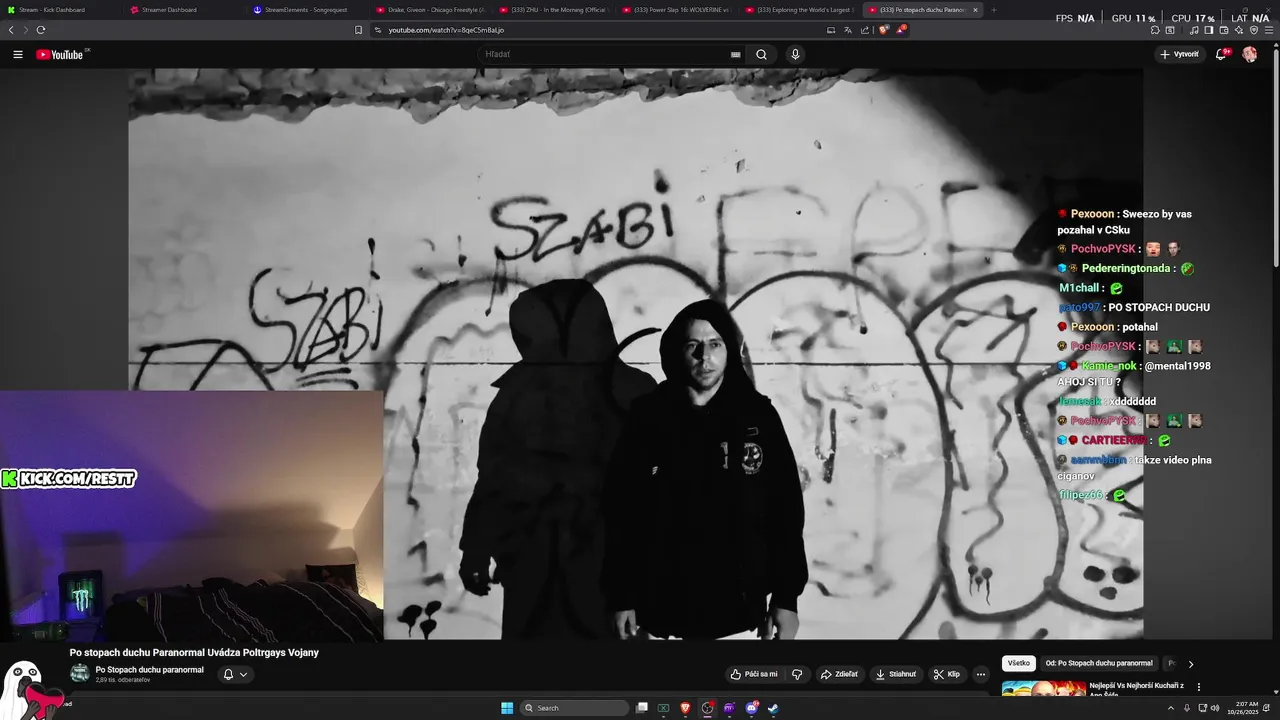
Task: Open the YouTube hamburger guide menu
Action: (18, 55)
